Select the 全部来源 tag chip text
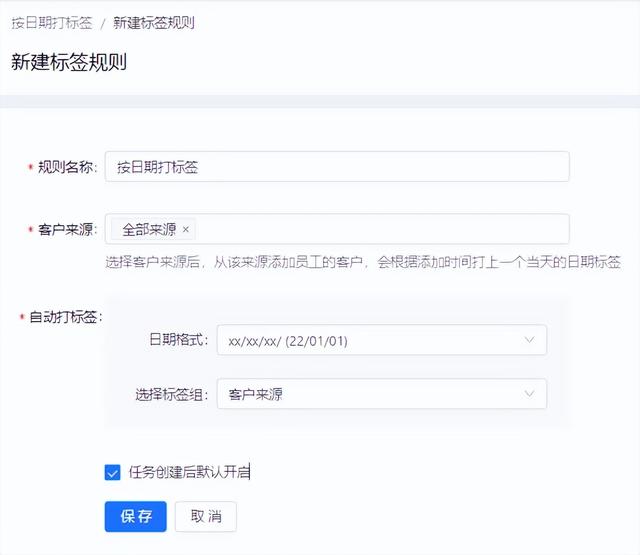The width and height of the screenshot is (640, 555). click(x=149, y=230)
